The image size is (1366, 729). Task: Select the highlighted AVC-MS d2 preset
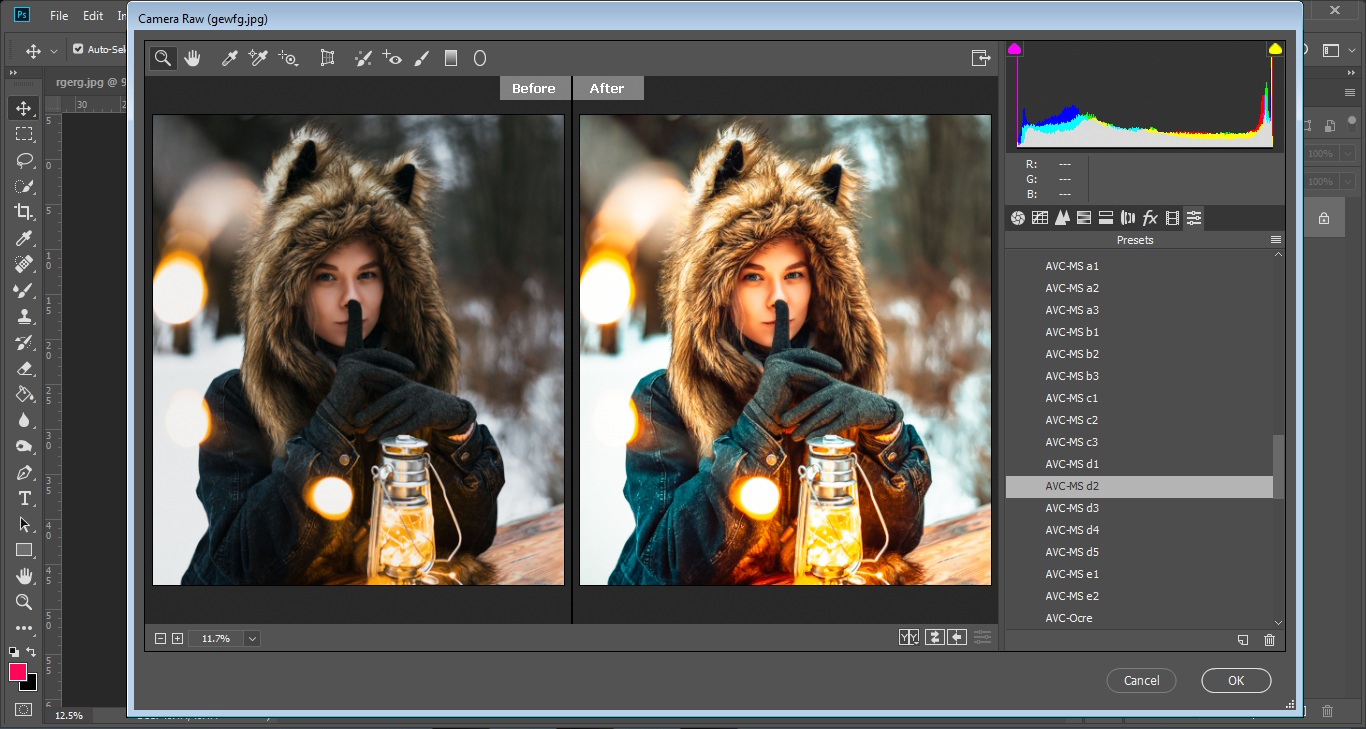[x=1139, y=486]
